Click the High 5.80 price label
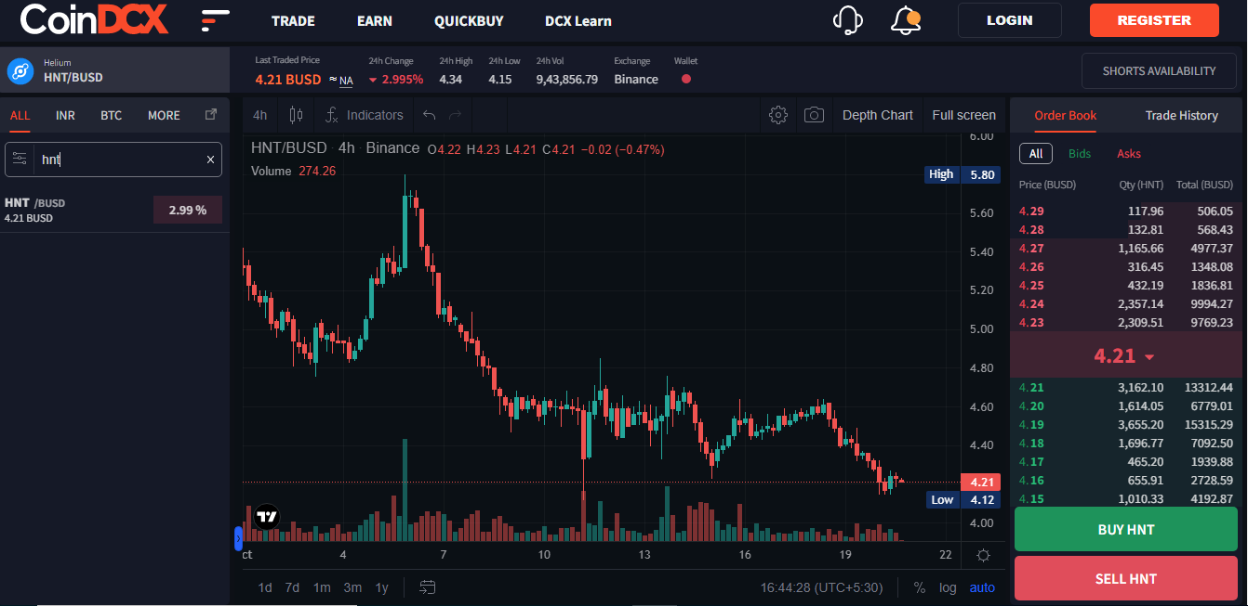This screenshot has width=1248, height=608. click(963, 174)
